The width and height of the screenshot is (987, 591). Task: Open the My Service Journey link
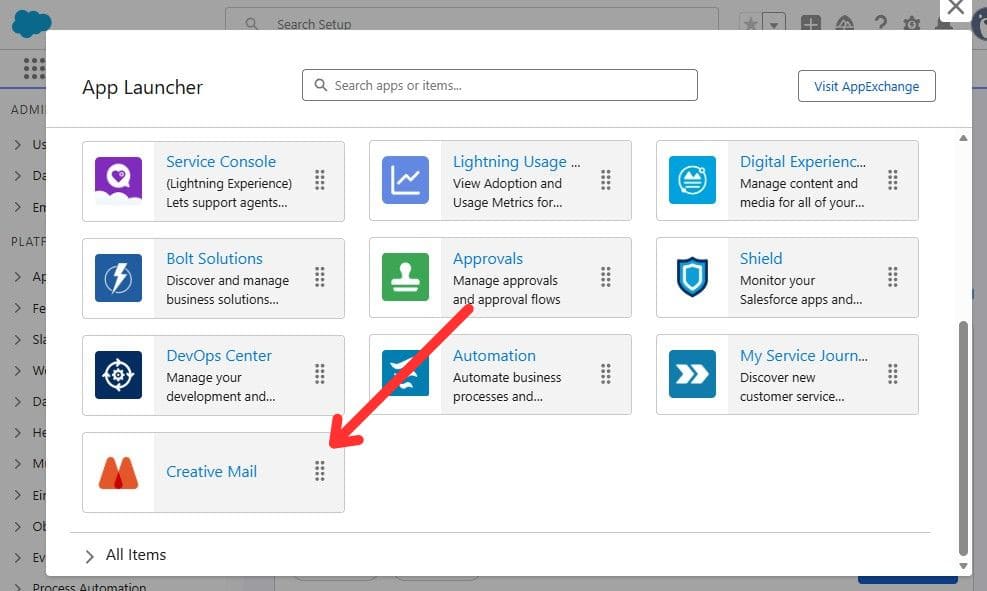coord(804,356)
